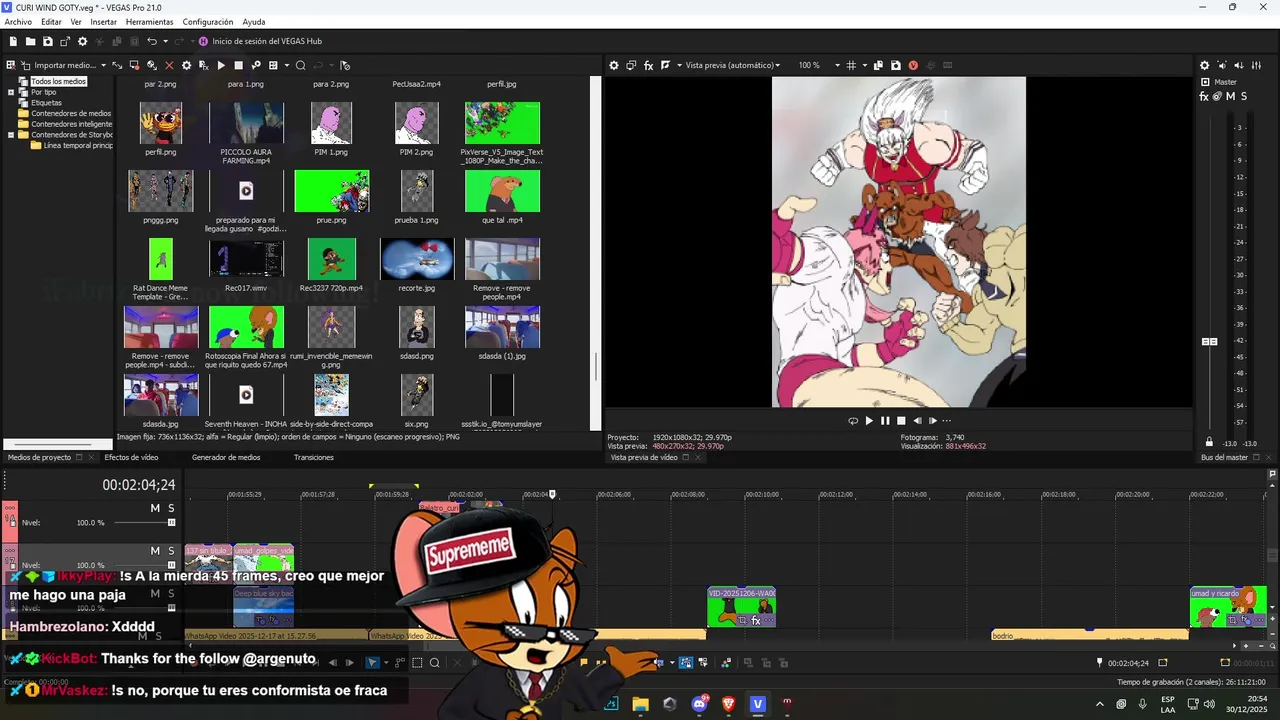This screenshot has height=720, width=1280.
Task: Open overlays dropdown arrow beside grid icon
Action: coord(863,65)
